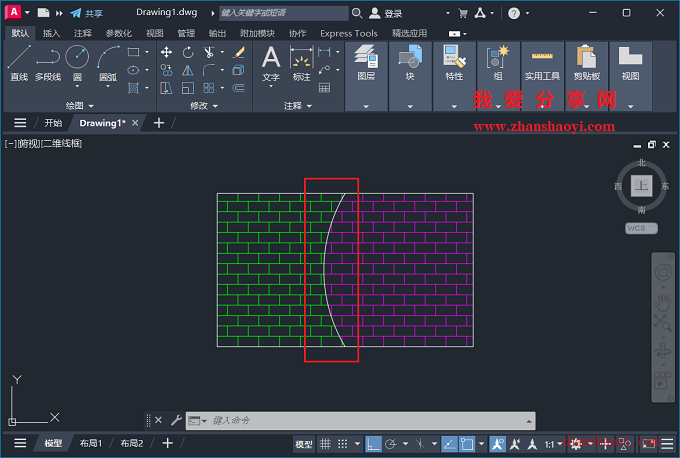This screenshot has height=458, width=680.
Task: Select the Offset tool
Action: pyautogui.click(x=239, y=88)
